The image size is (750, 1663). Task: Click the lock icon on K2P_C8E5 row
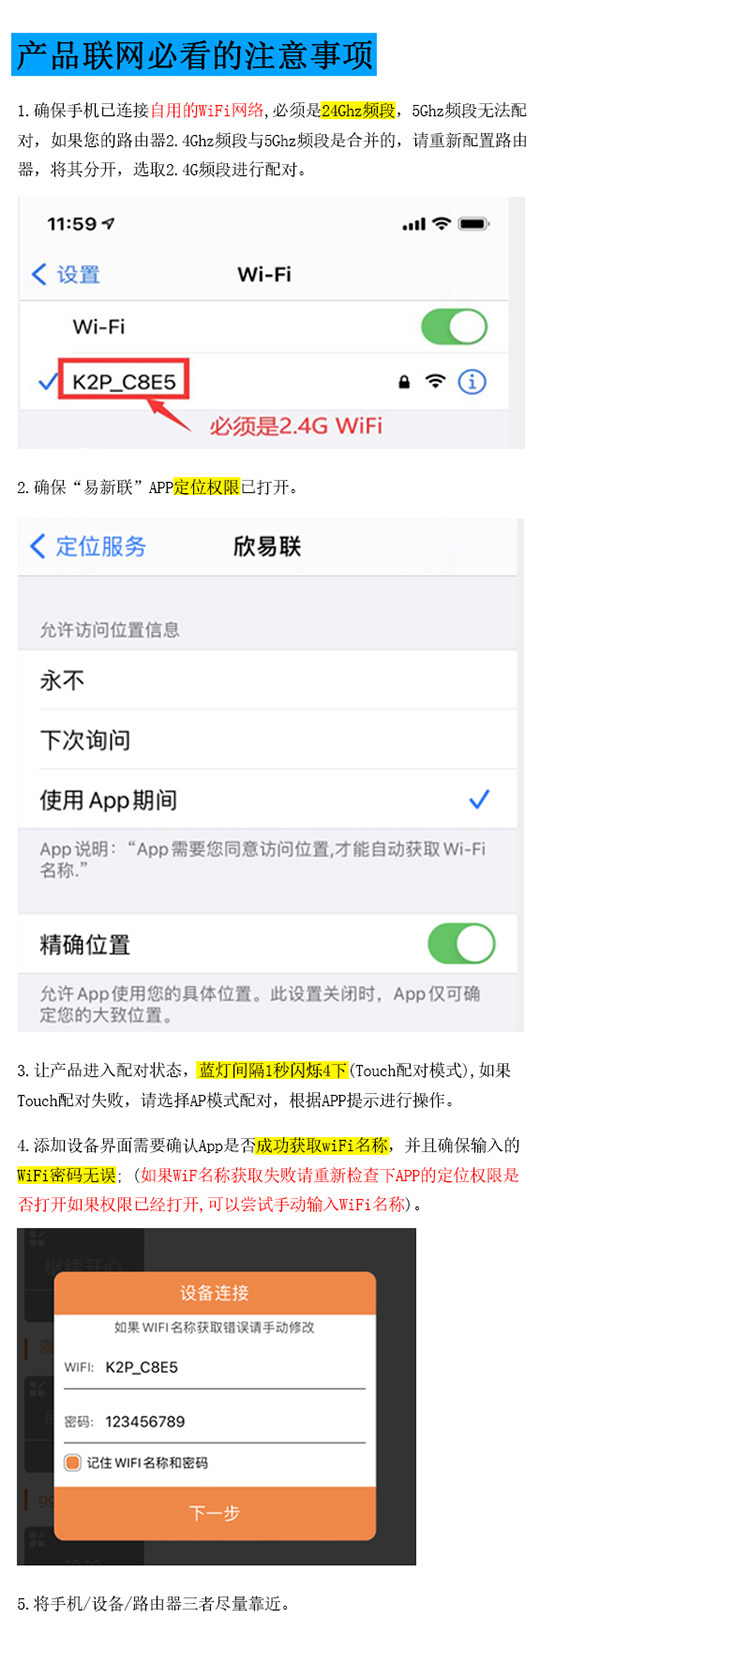[404, 382]
